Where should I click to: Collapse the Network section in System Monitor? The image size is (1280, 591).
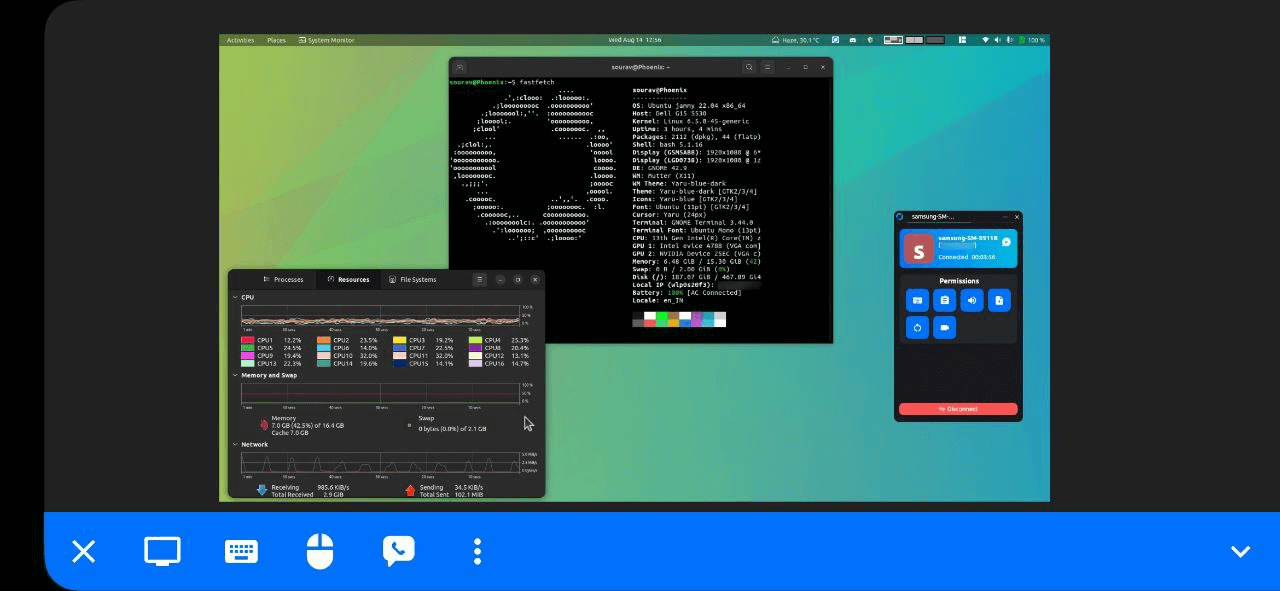click(234, 445)
